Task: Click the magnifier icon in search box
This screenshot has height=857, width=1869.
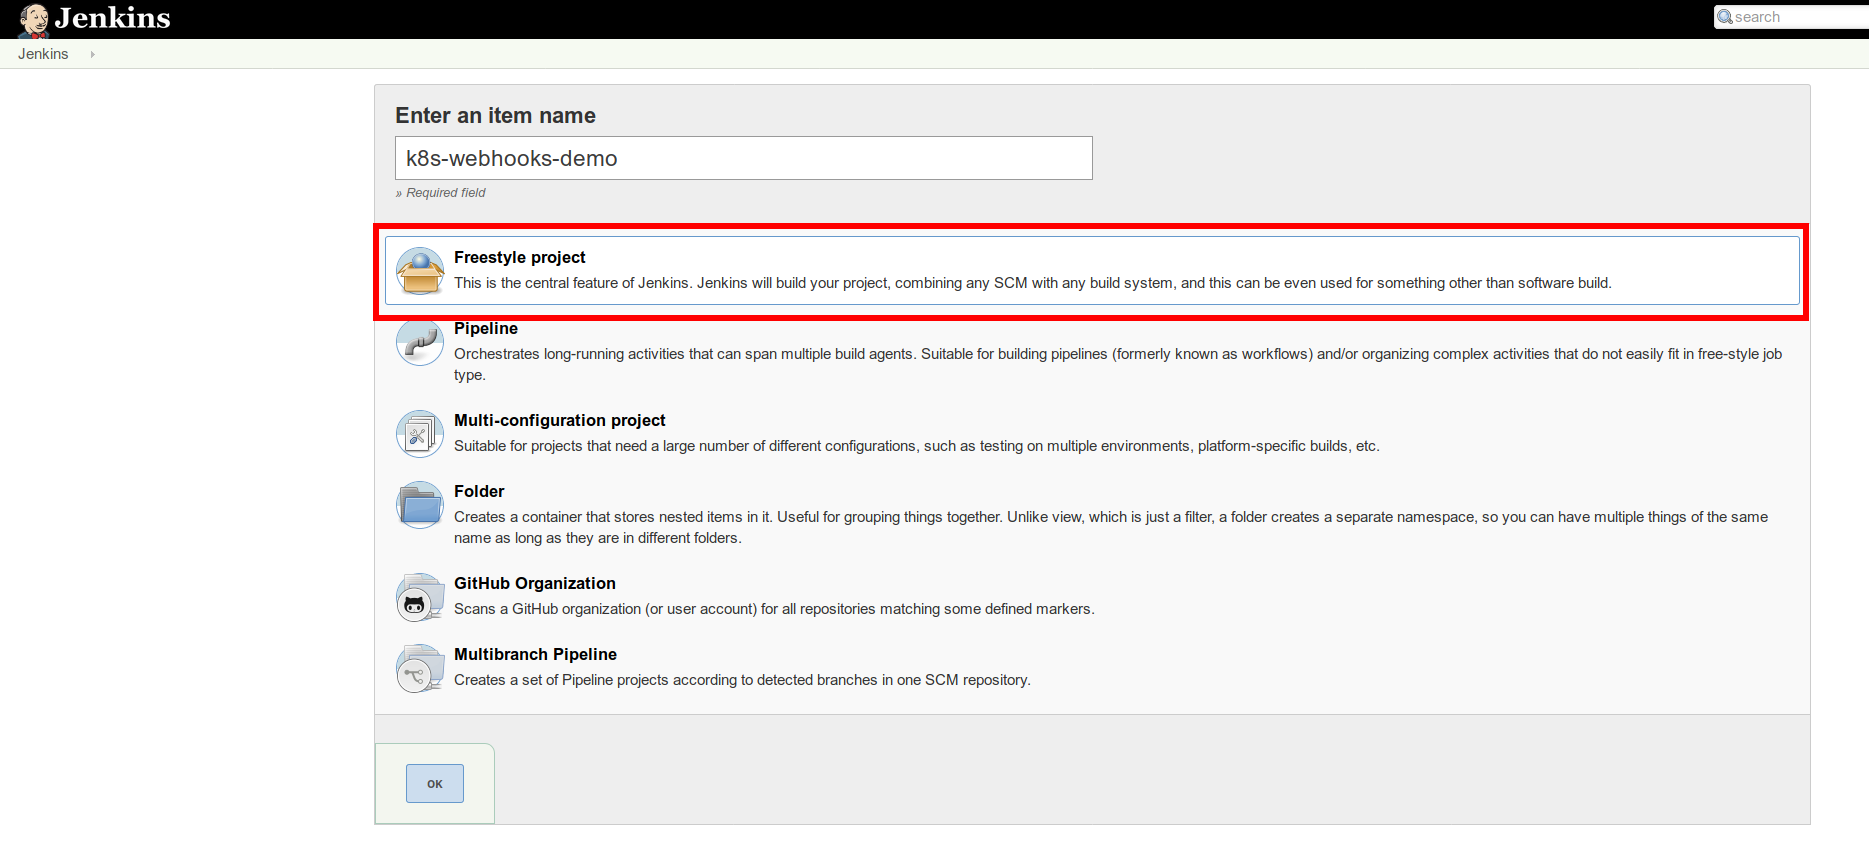Action: tap(1725, 17)
